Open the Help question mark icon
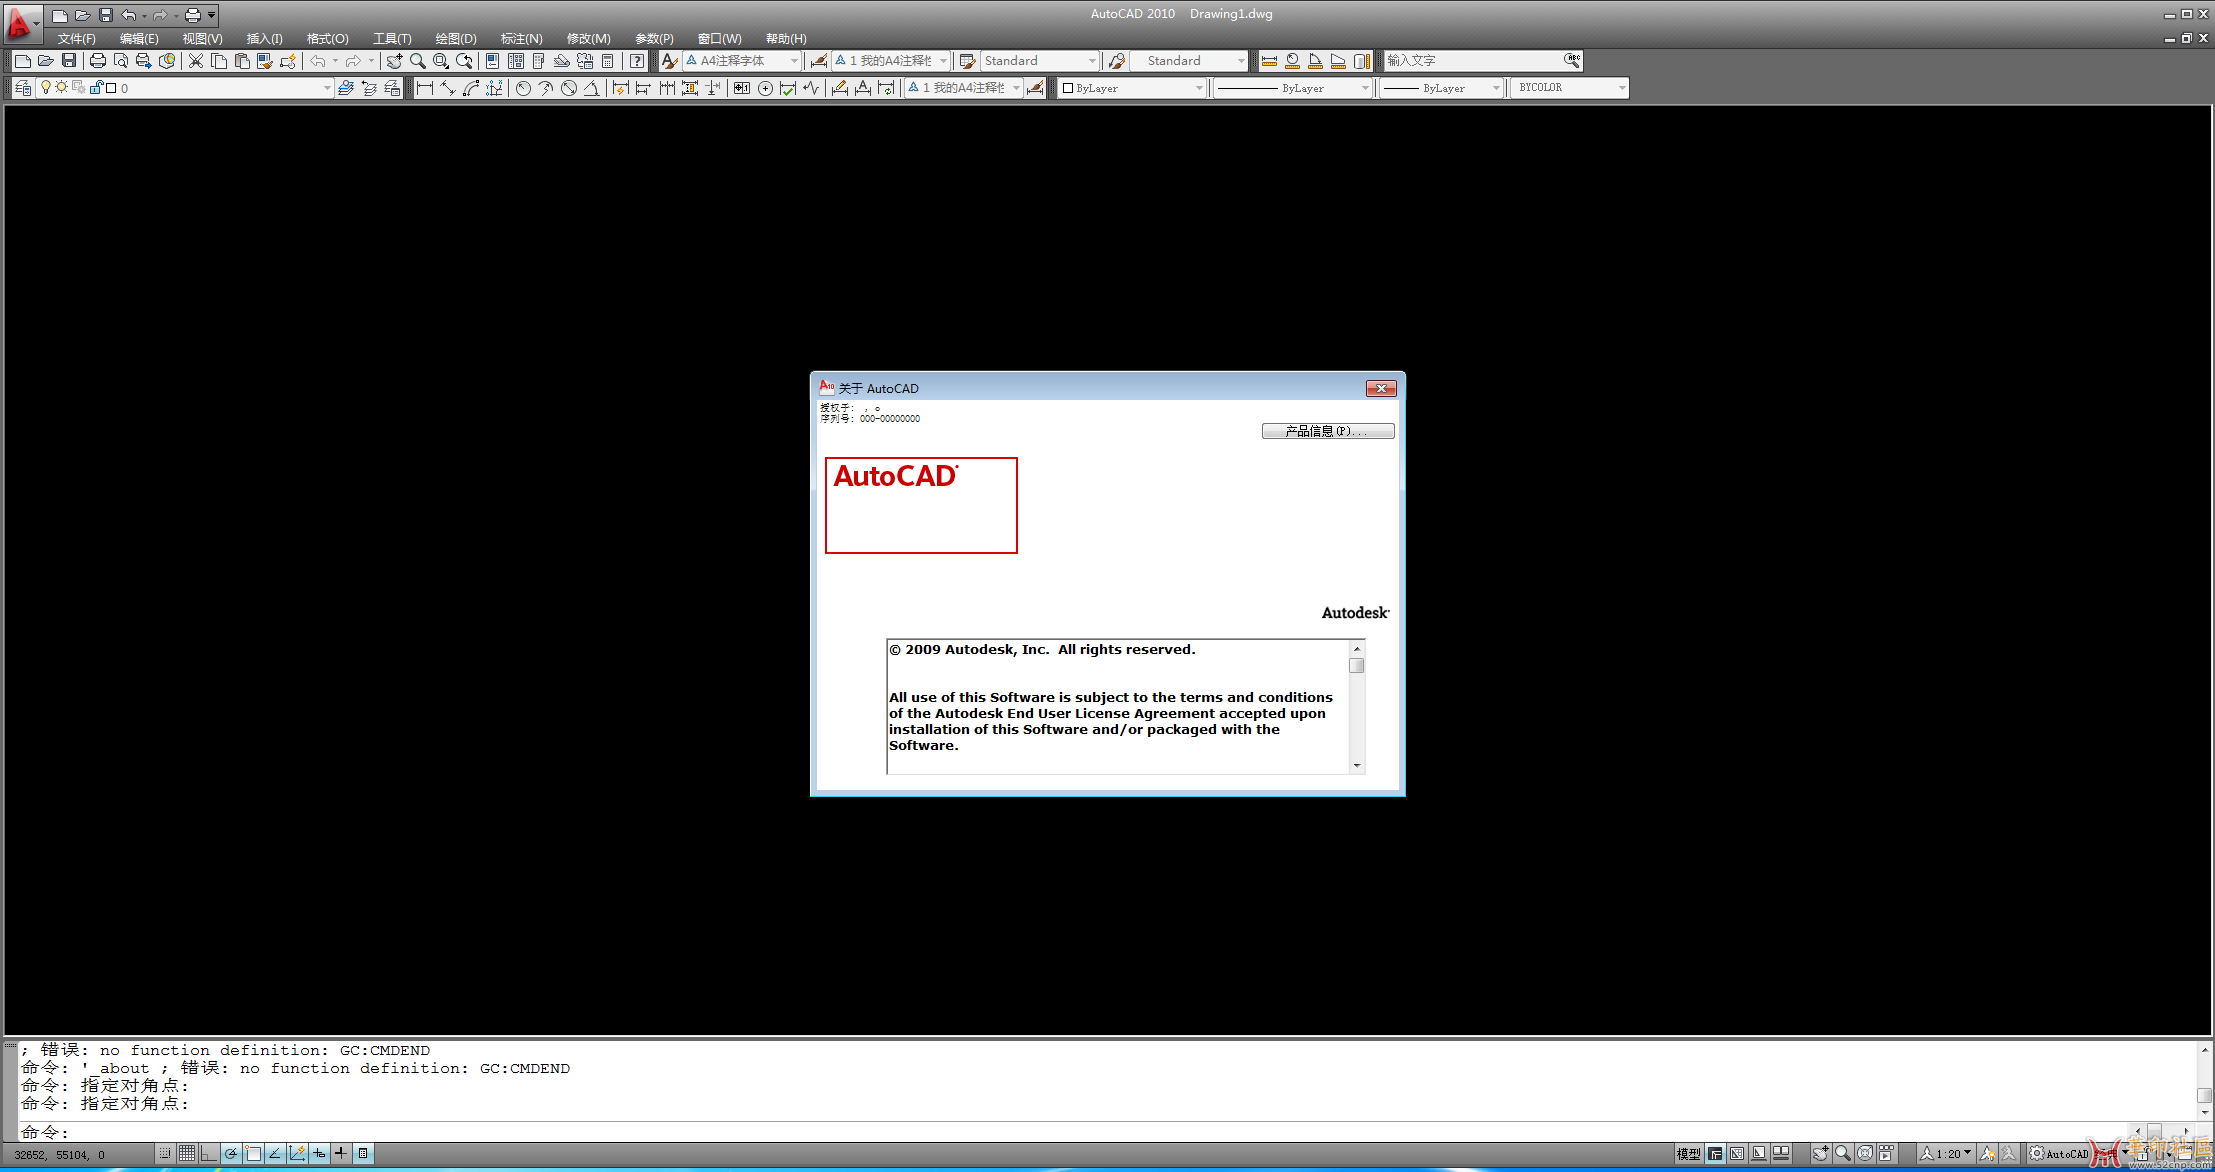 [637, 61]
